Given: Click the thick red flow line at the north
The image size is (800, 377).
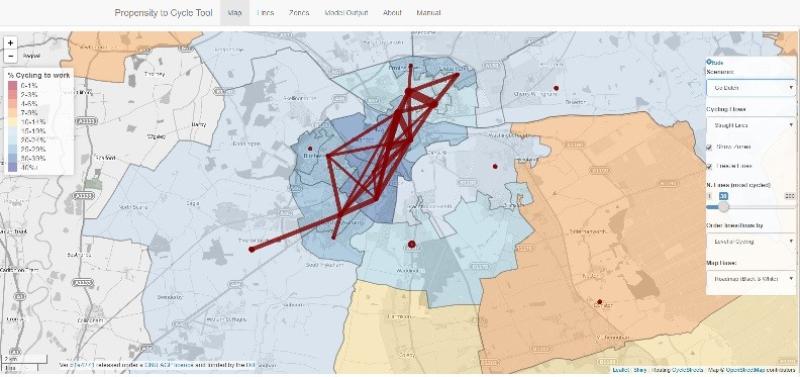Looking at the screenshot, I should 421,97.
